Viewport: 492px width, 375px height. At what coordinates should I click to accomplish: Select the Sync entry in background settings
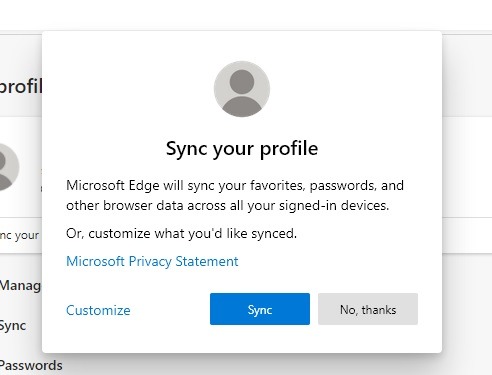13,325
